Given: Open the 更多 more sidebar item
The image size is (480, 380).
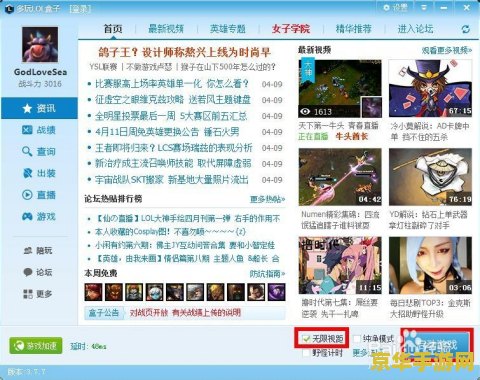Looking at the screenshot, I should click(39, 294).
